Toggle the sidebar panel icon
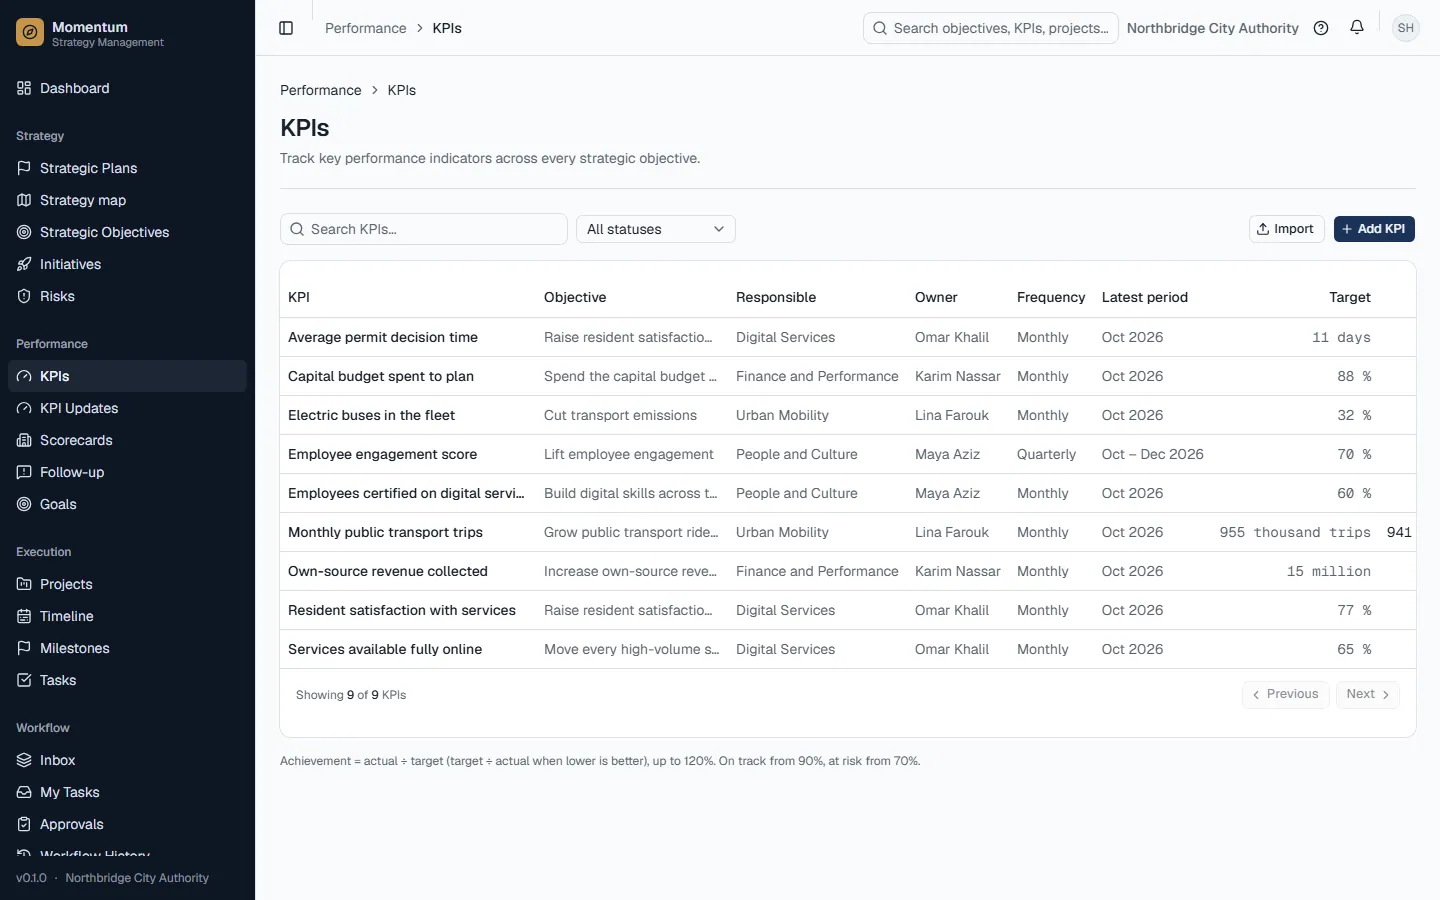The width and height of the screenshot is (1440, 900). pyautogui.click(x=286, y=28)
